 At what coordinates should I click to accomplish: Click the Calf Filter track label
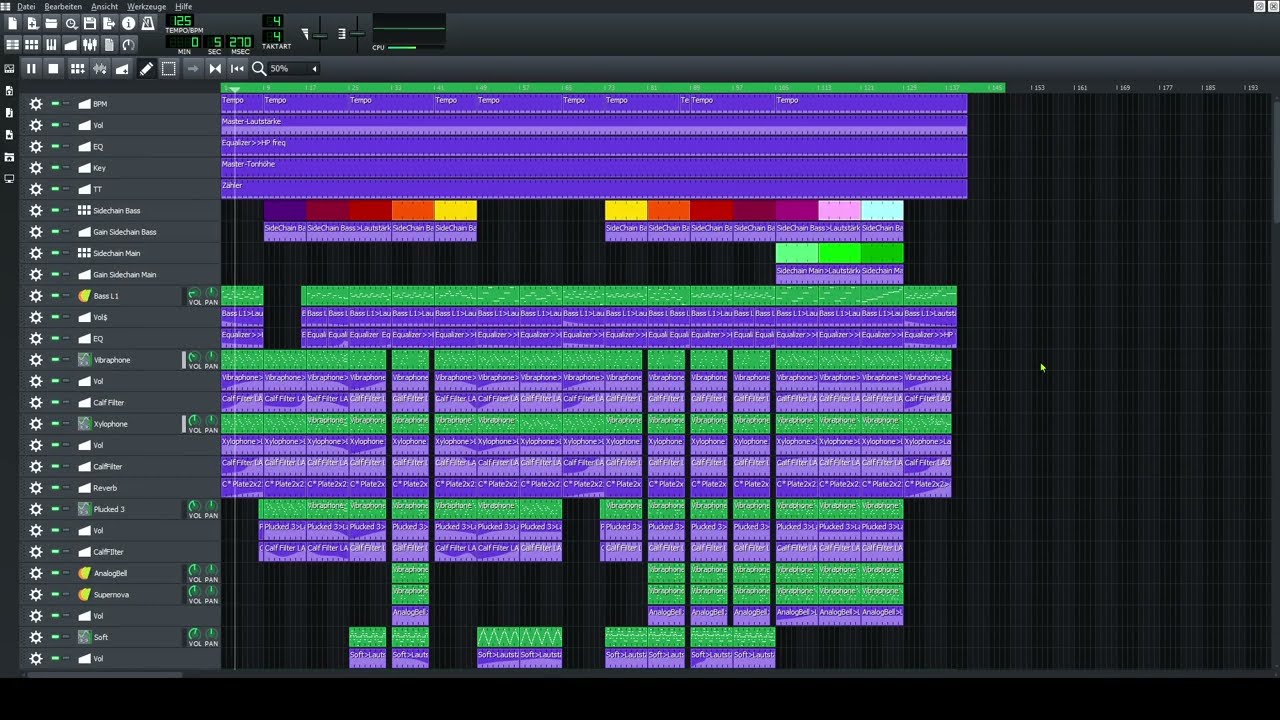click(x=108, y=402)
